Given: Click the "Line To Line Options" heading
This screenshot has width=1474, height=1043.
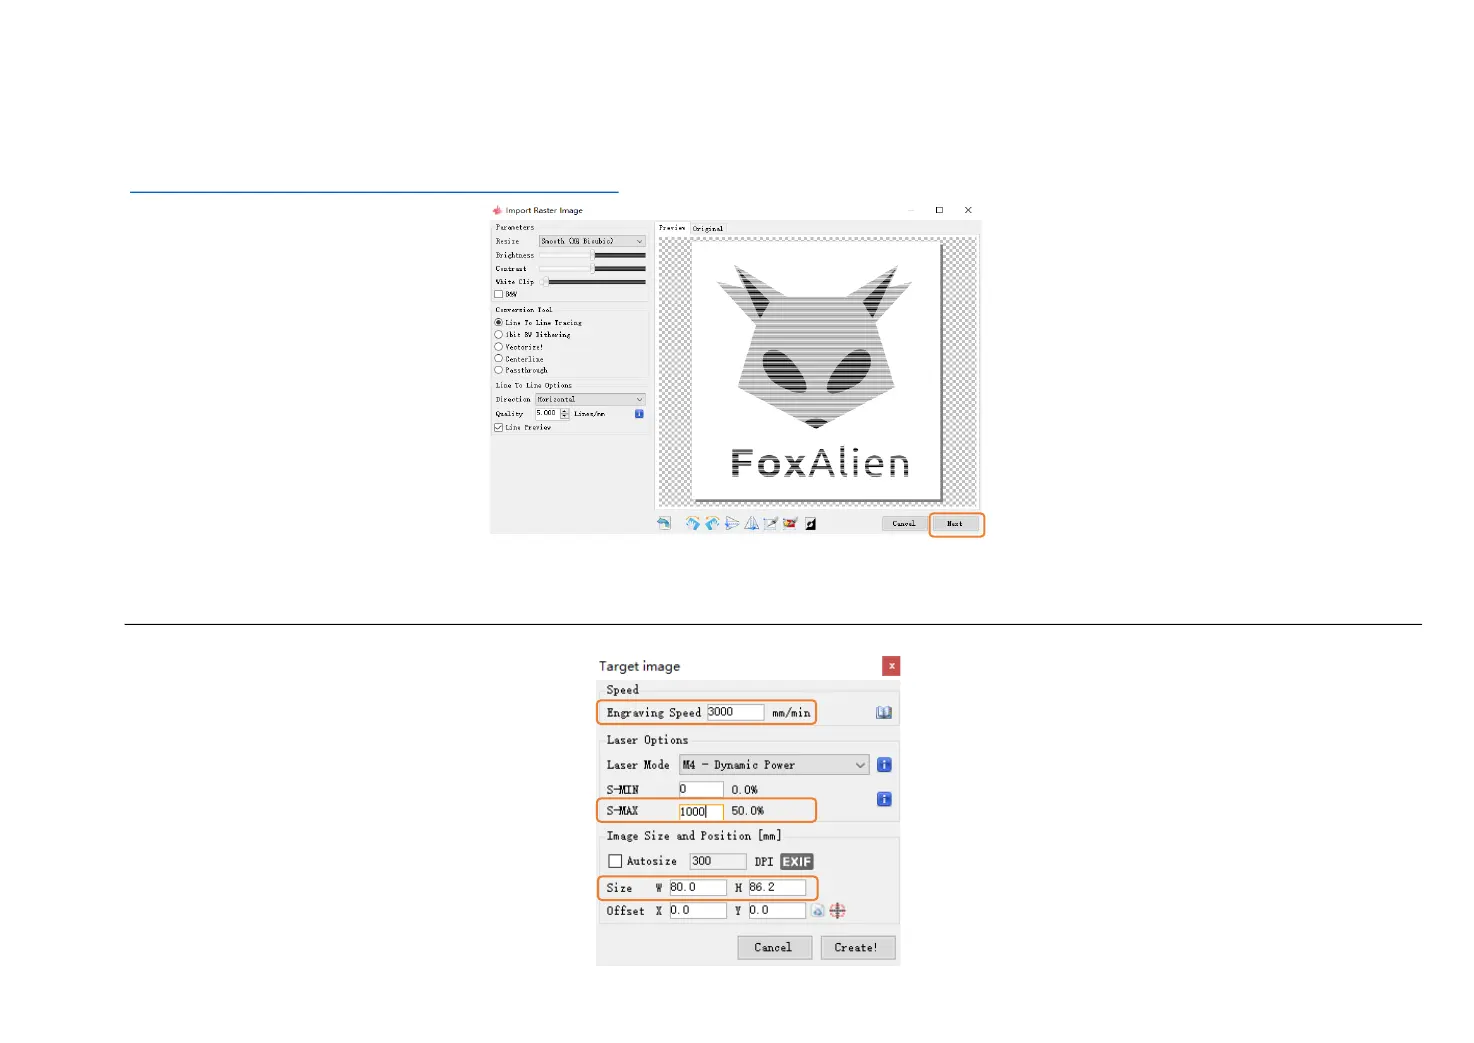Looking at the screenshot, I should [533, 385].
